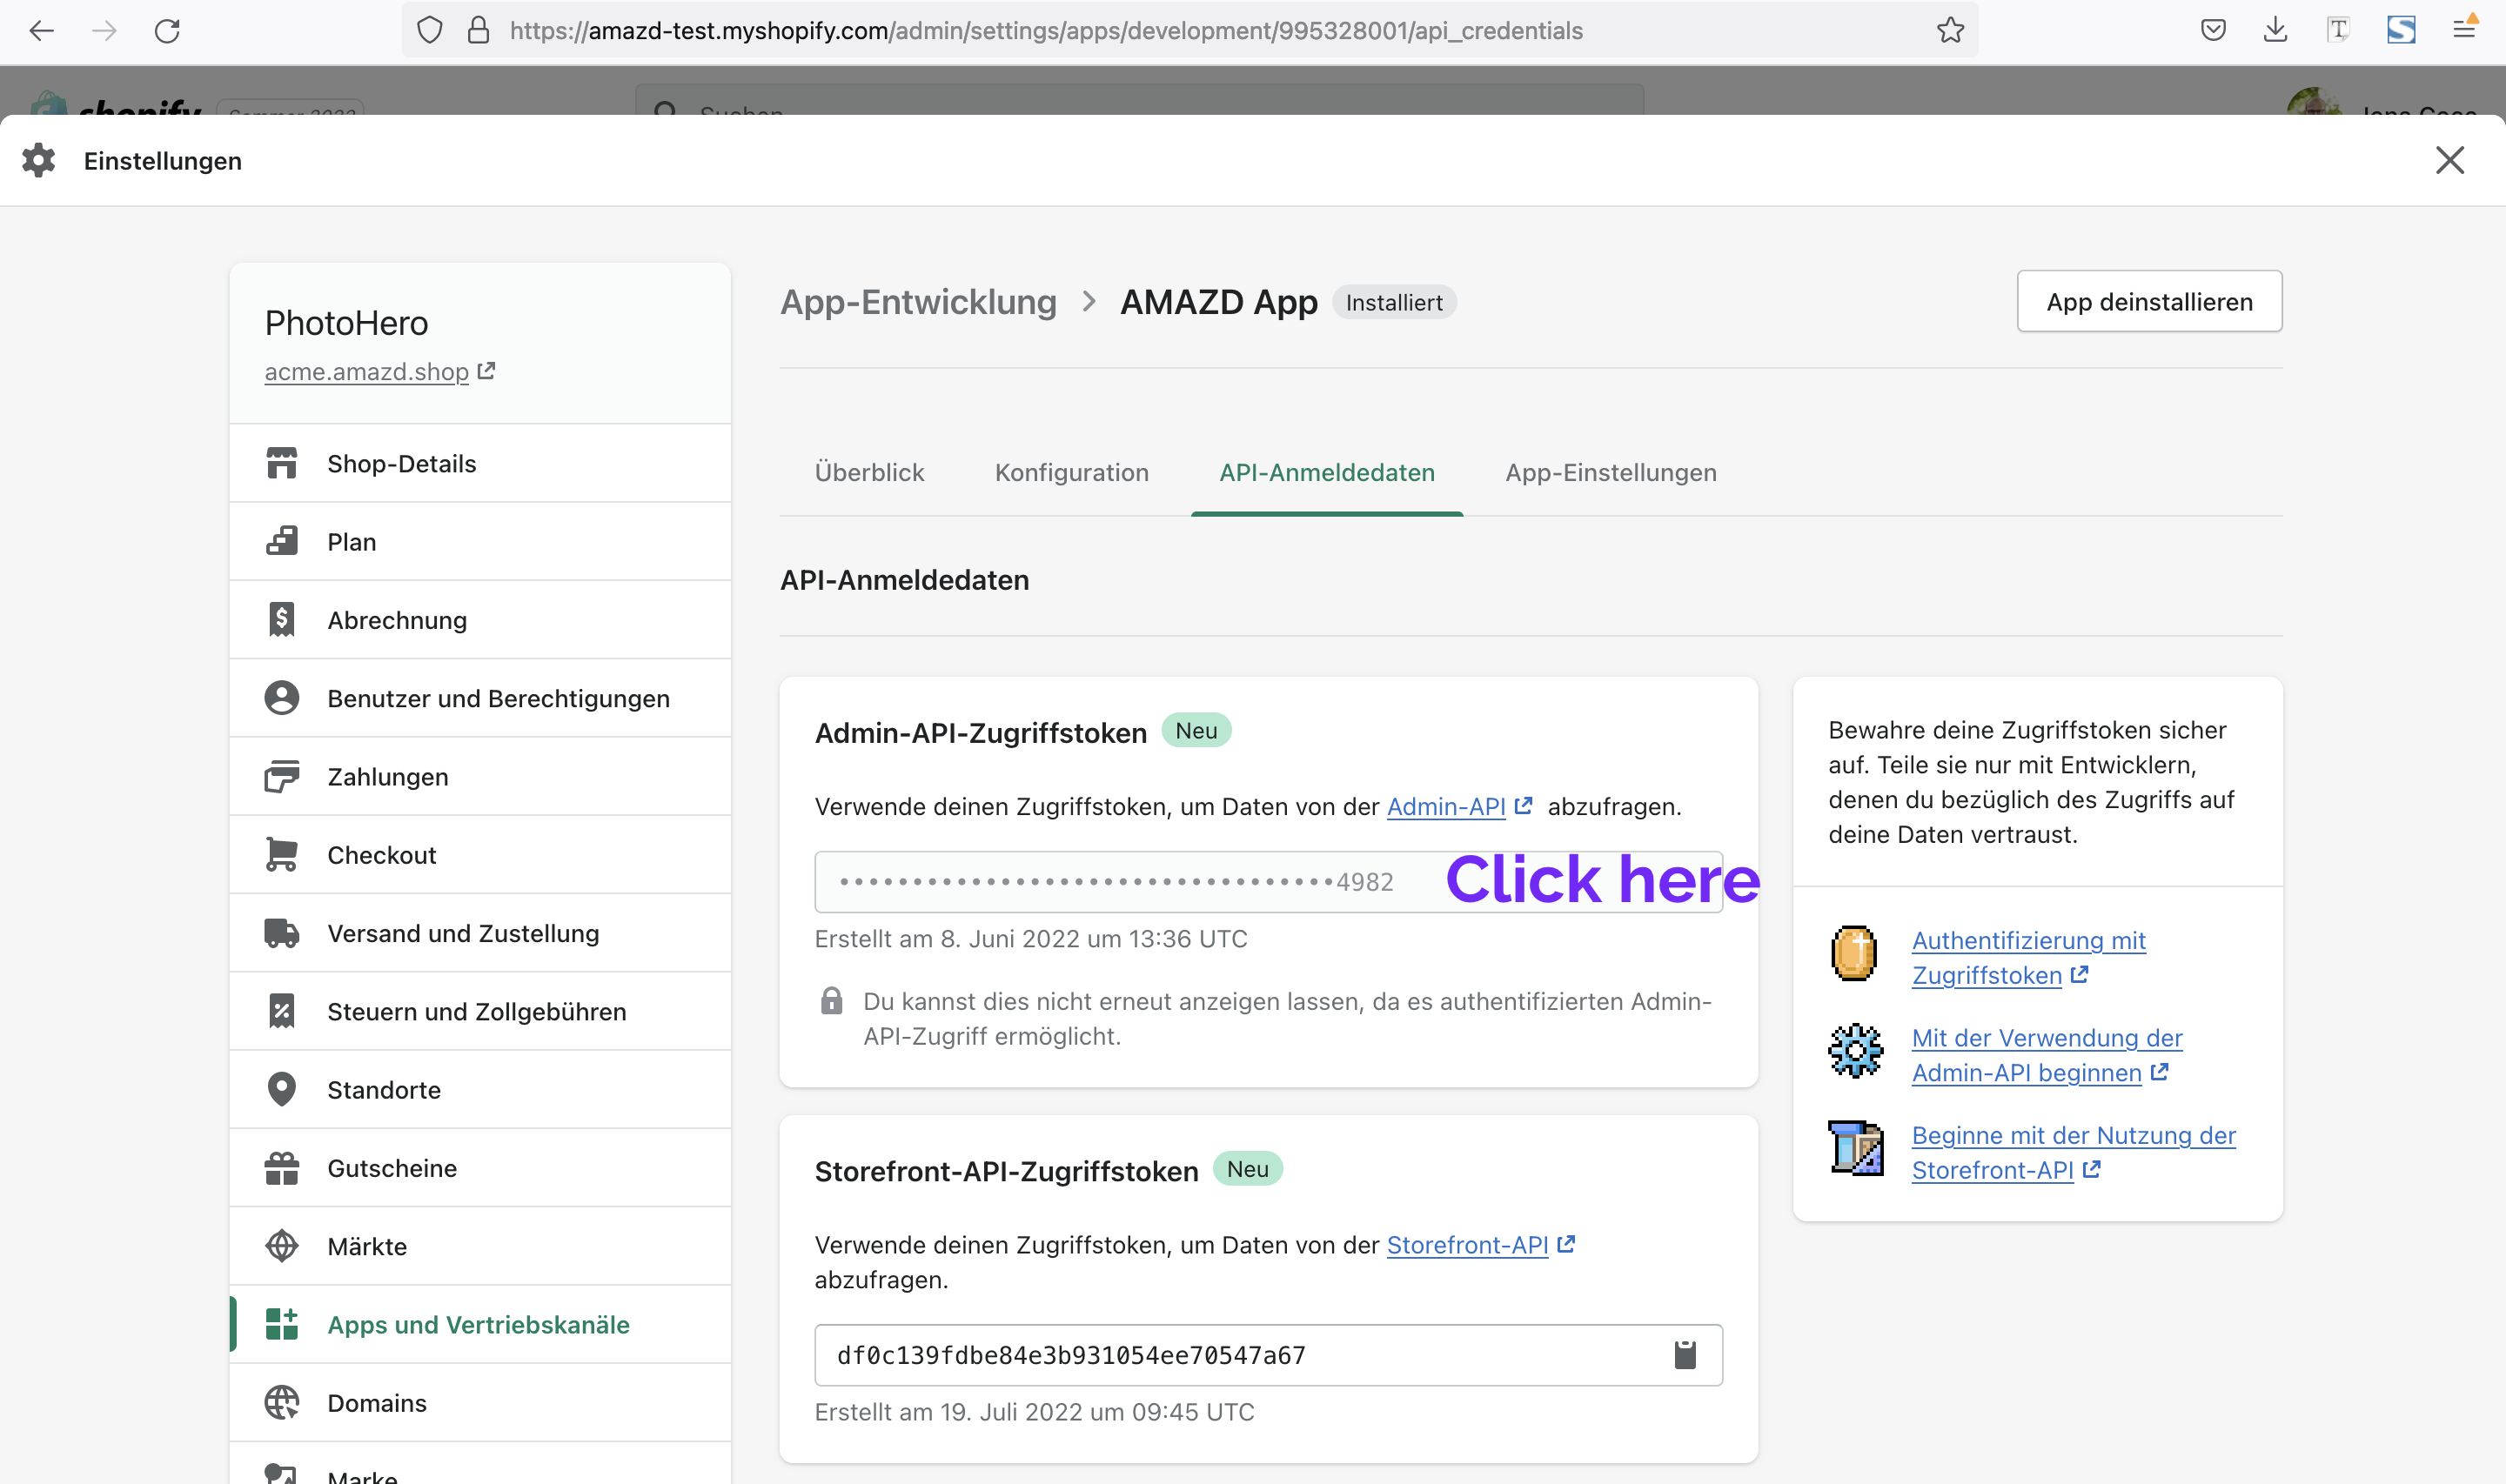Click the Gutscheine gift icon

(x=282, y=1168)
